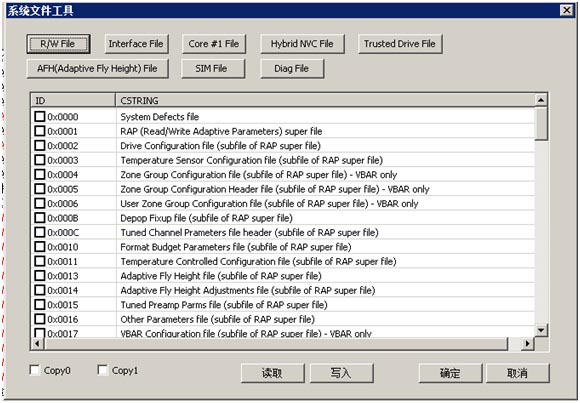Tick checkbox for 0x0002 Drive Configuration file
This screenshot has height=403, width=580.
point(40,145)
